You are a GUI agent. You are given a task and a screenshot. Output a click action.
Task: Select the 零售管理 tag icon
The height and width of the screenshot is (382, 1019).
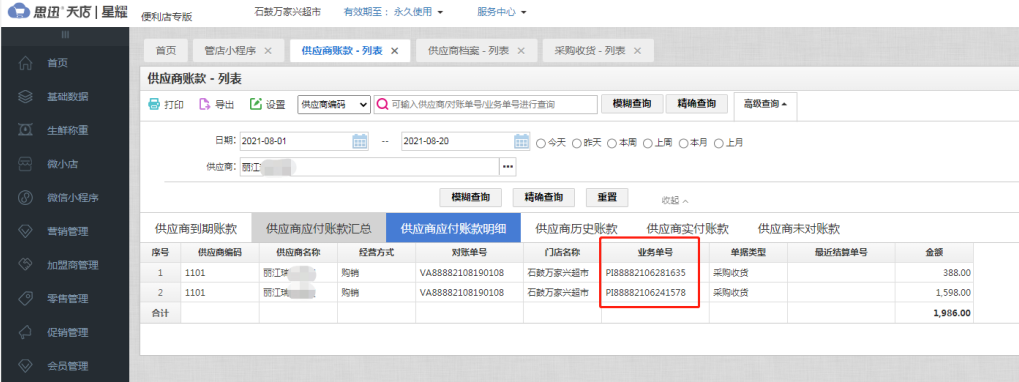(25, 299)
